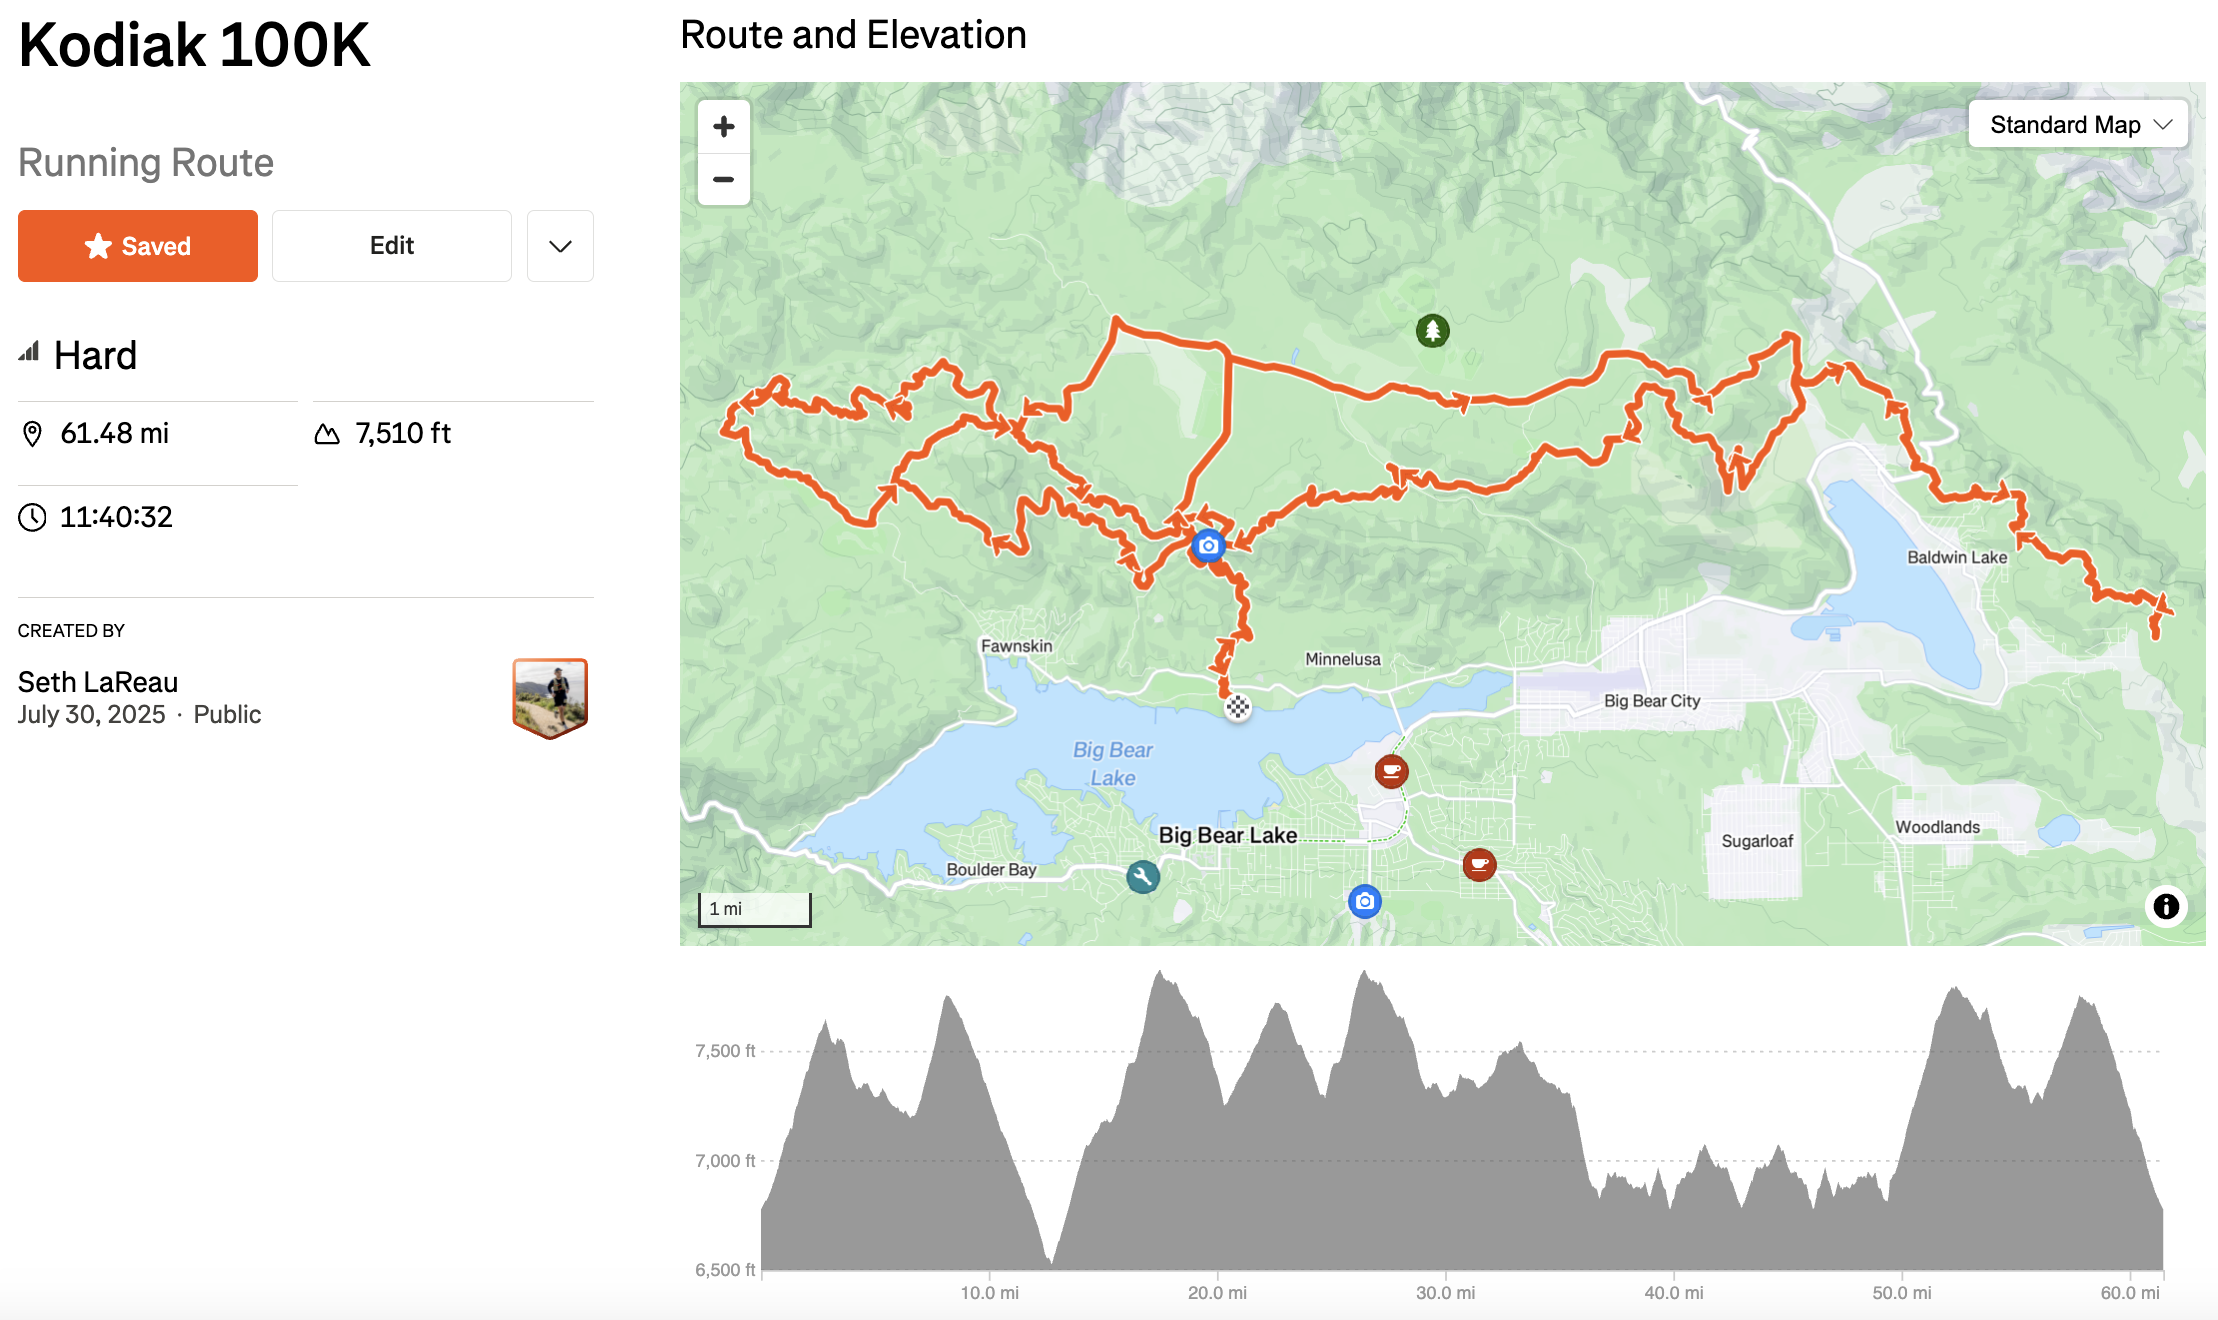Screen dimensions: 2218x1320
Task: Click the map zoom out icon
Action: (723, 180)
